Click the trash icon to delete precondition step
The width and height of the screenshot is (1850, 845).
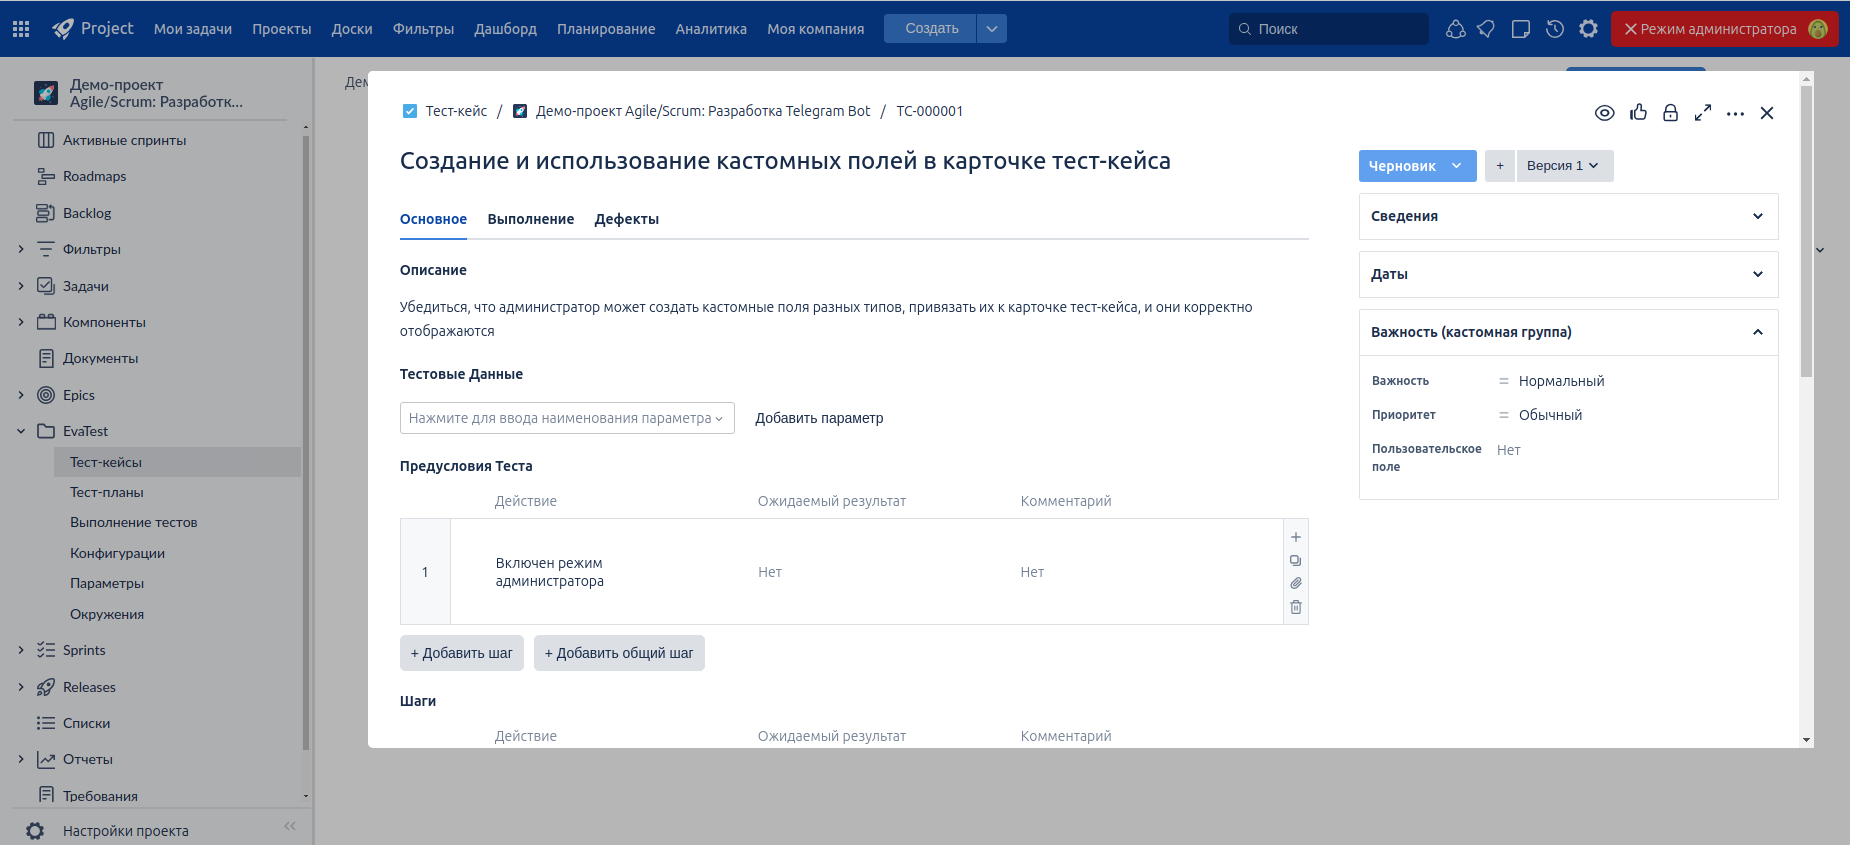click(1296, 607)
